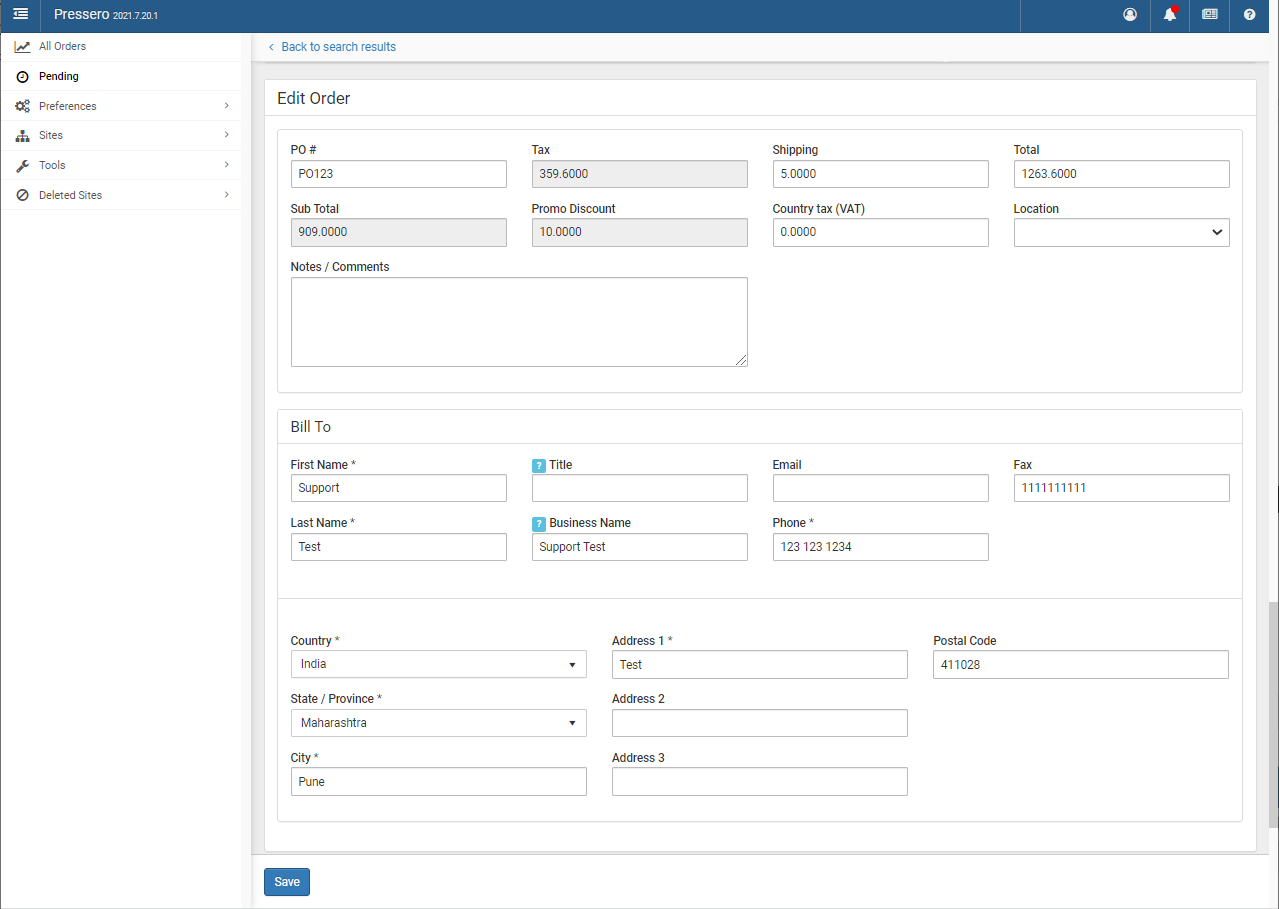
Task: Click the Preferences gears icon
Action: [x=22, y=106]
